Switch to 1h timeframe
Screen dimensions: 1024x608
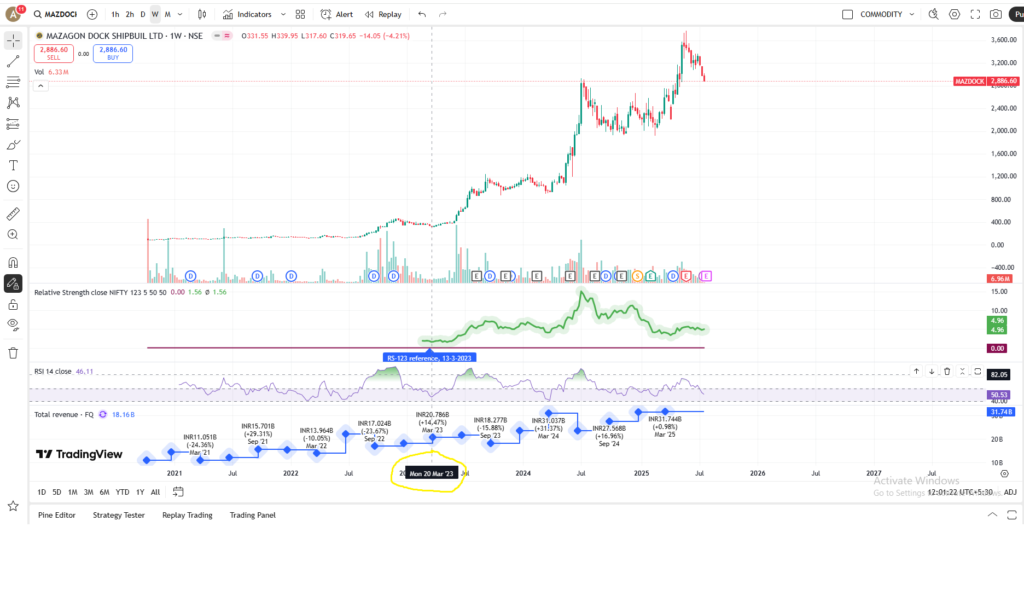point(115,14)
